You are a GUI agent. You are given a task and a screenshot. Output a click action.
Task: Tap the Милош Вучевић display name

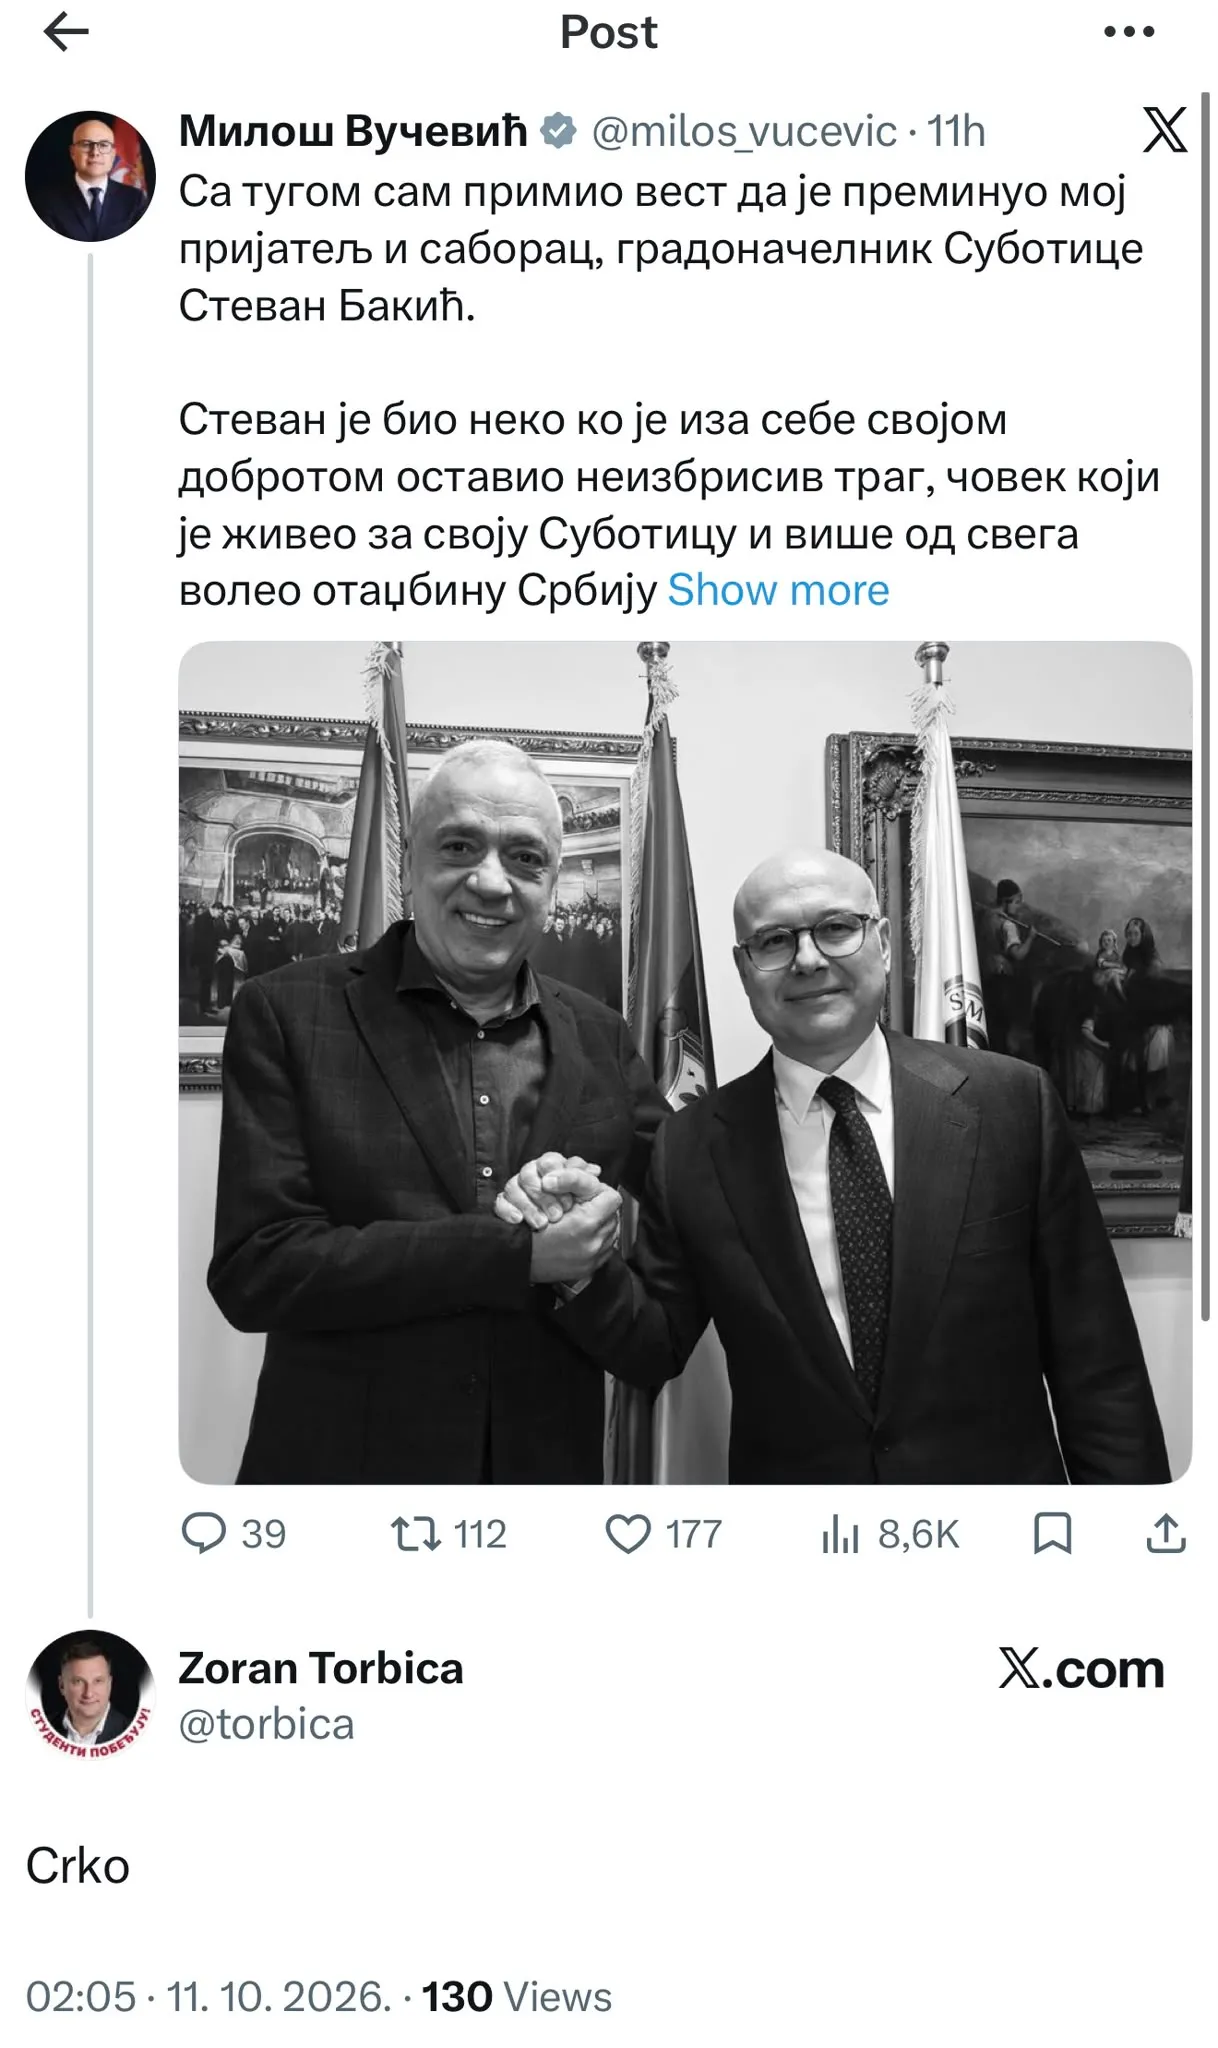[x=353, y=131]
